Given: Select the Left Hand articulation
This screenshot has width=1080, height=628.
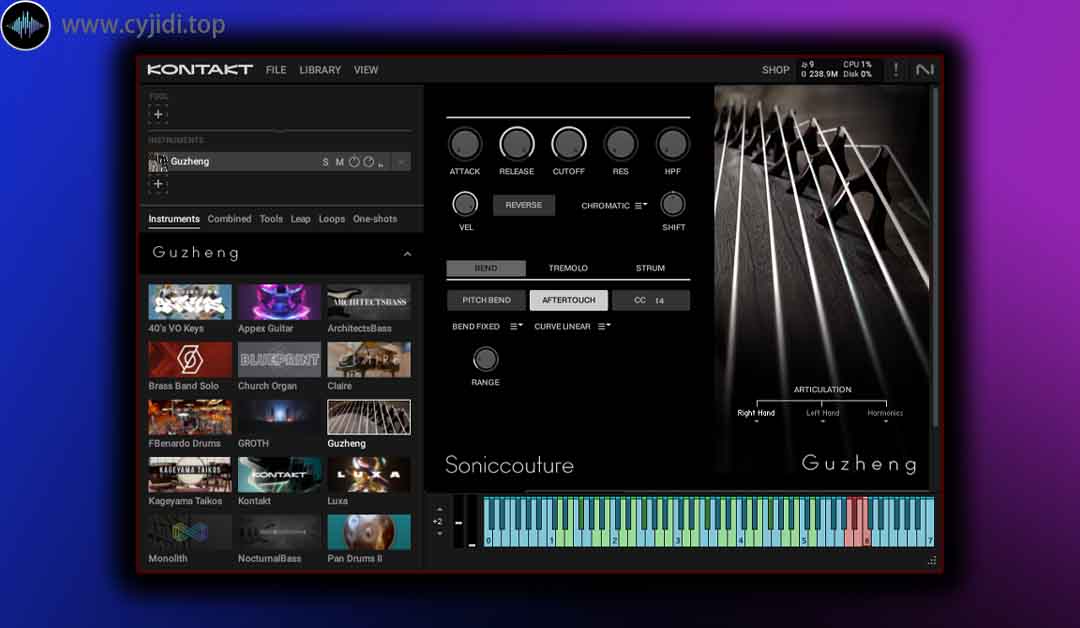Looking at the screenshot, I should click(x=822, y=413).
